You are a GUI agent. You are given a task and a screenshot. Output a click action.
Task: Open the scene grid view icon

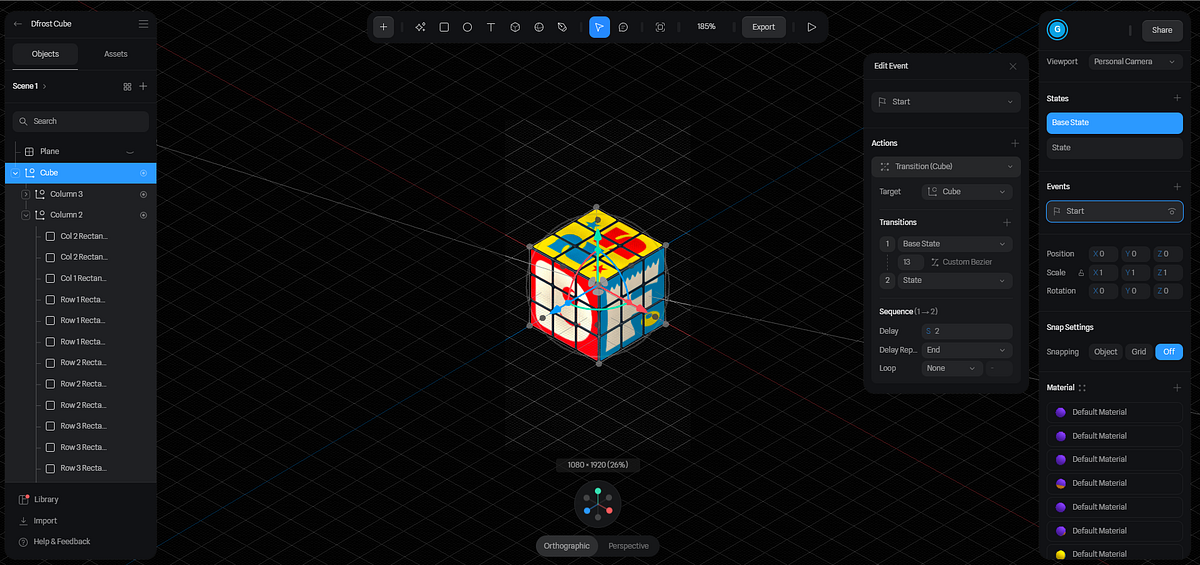click(127, 86)
